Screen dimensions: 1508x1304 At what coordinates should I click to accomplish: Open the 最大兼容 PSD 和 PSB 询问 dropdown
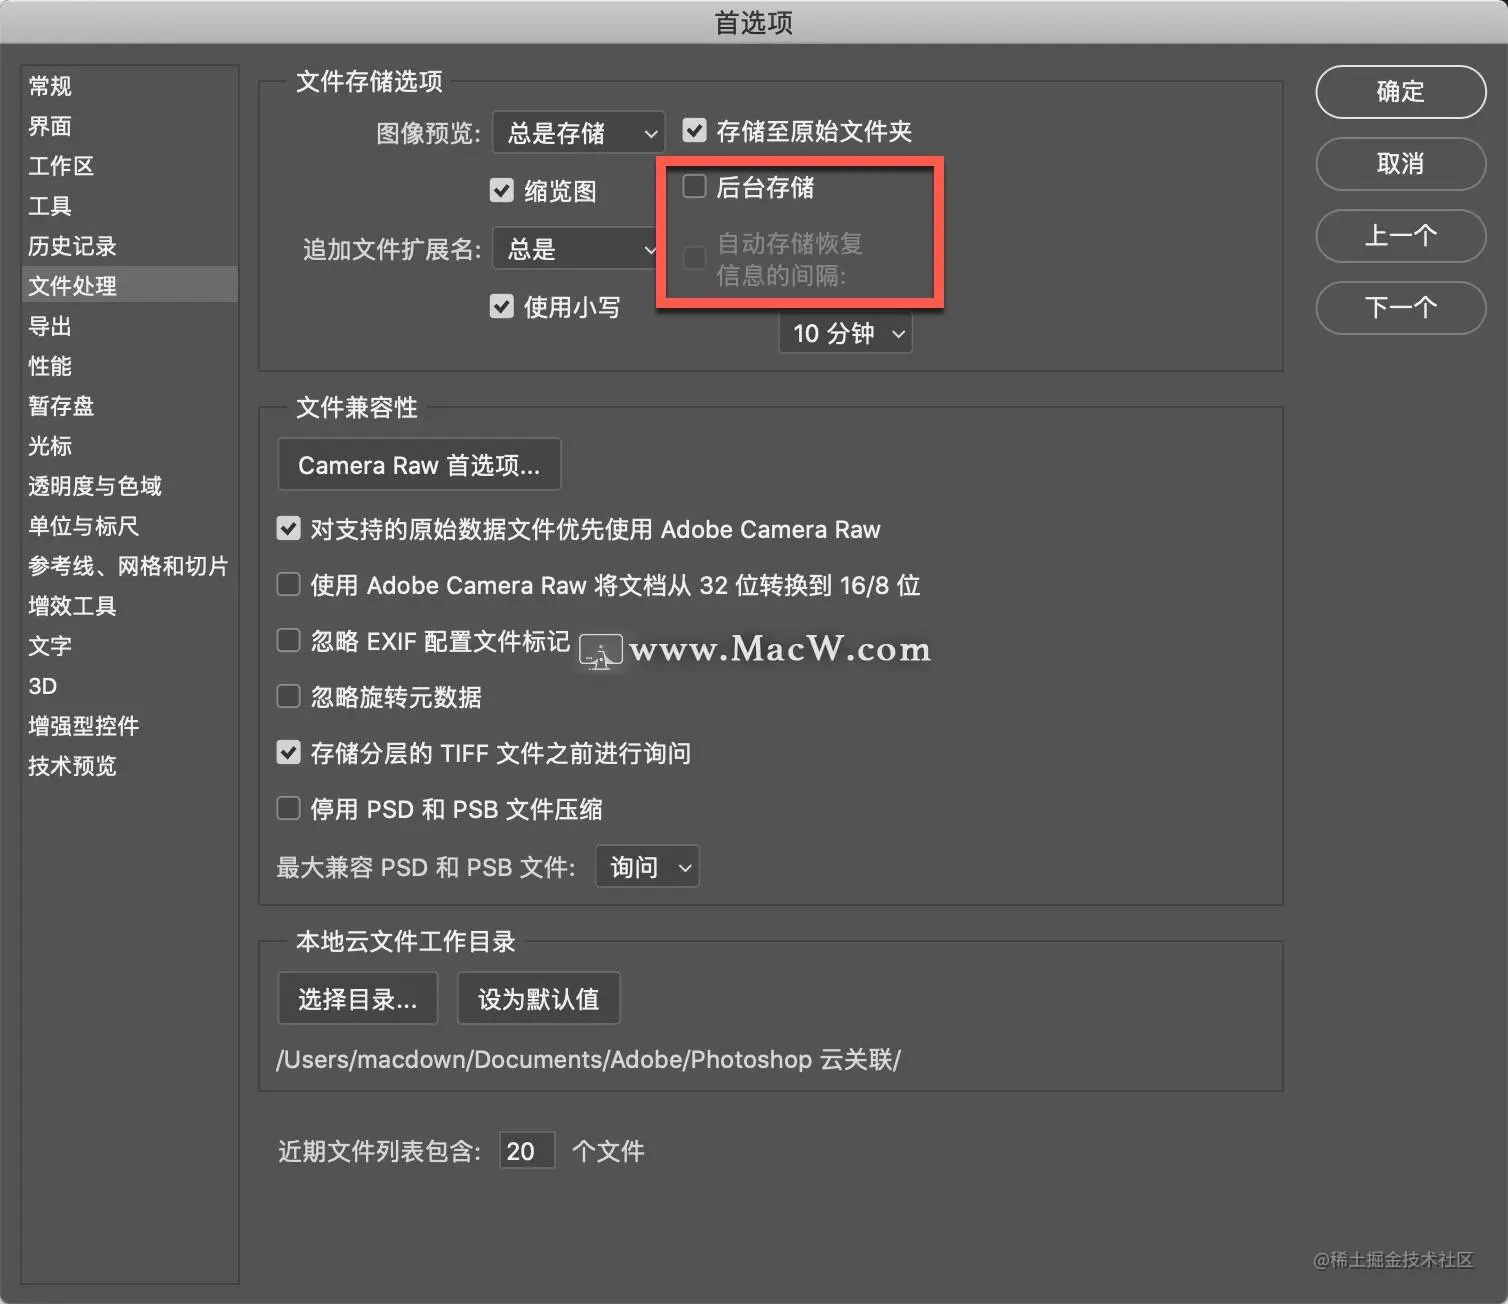tap(647, 867)
